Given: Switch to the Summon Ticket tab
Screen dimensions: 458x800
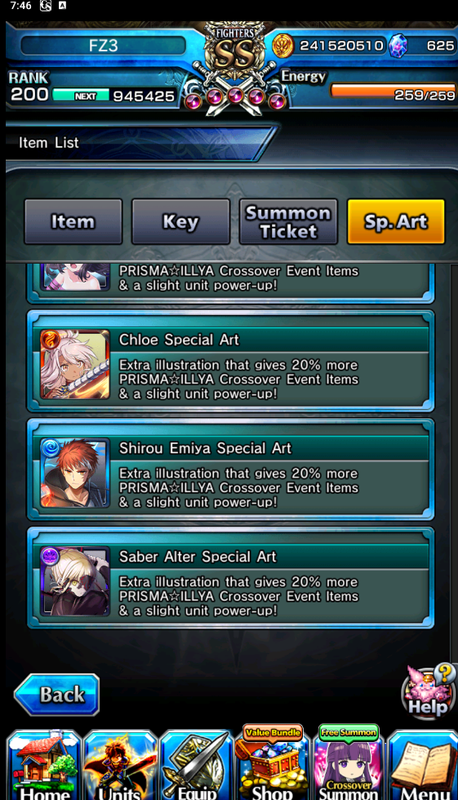Looking at the screenshot, I should tap(288, 221).
